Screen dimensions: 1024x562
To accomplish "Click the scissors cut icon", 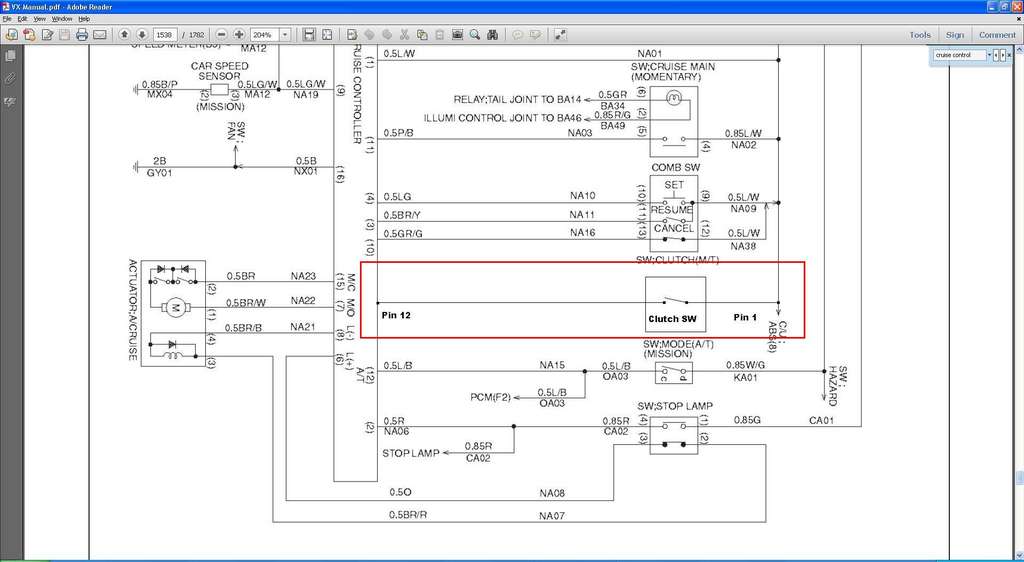I will click(x=405, y=35).
